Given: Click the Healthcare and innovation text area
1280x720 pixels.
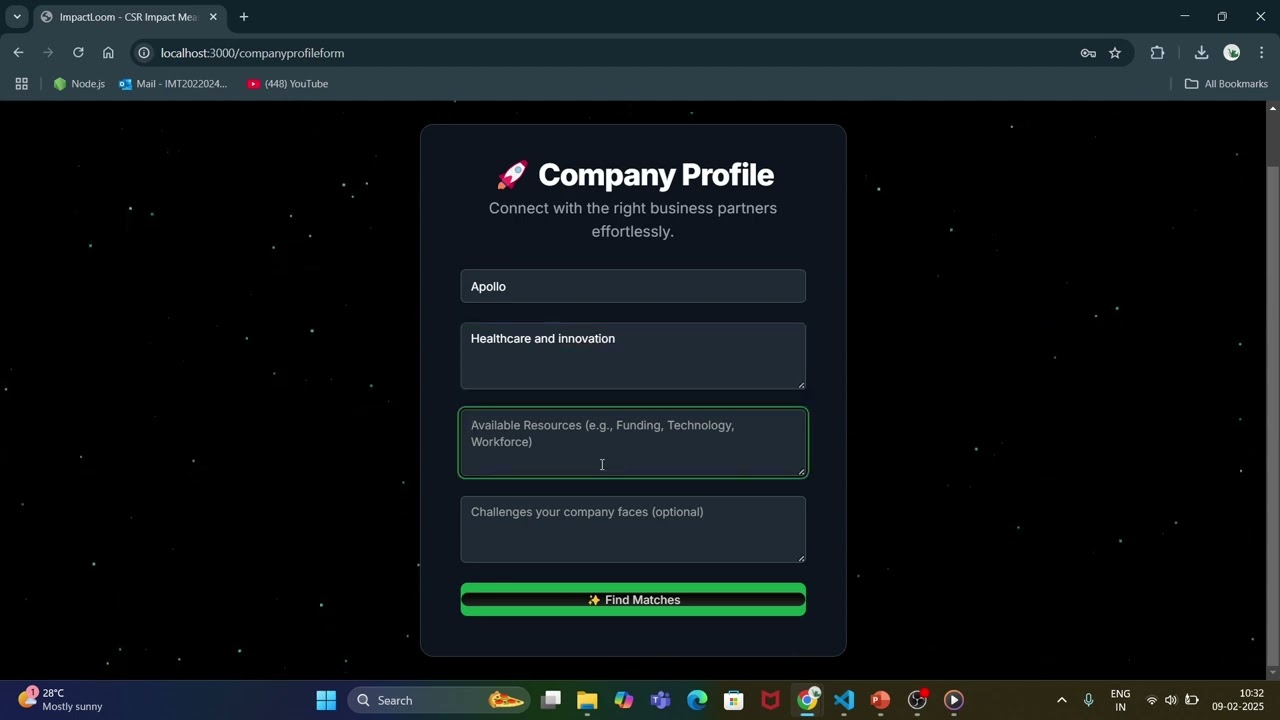Looking at the screenshot, I should 633,356.
